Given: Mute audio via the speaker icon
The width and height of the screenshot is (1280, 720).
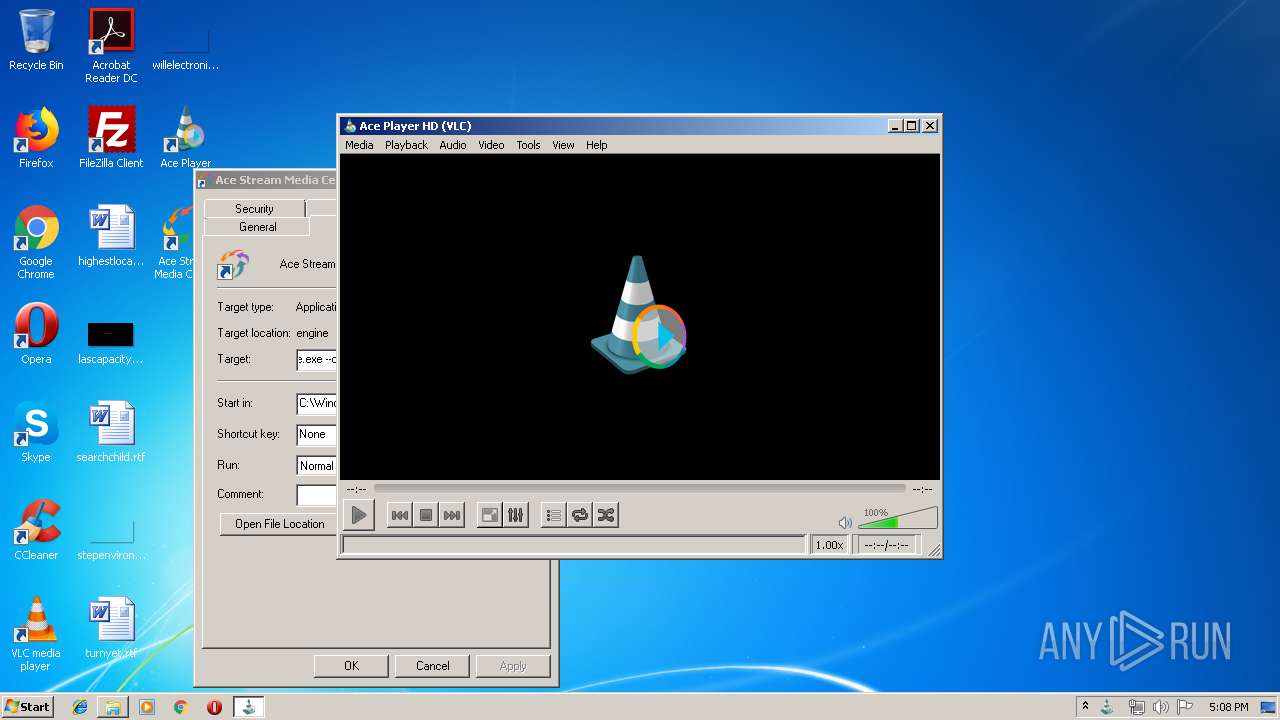Looking at the screenshot, I should [x=845, y=522].
